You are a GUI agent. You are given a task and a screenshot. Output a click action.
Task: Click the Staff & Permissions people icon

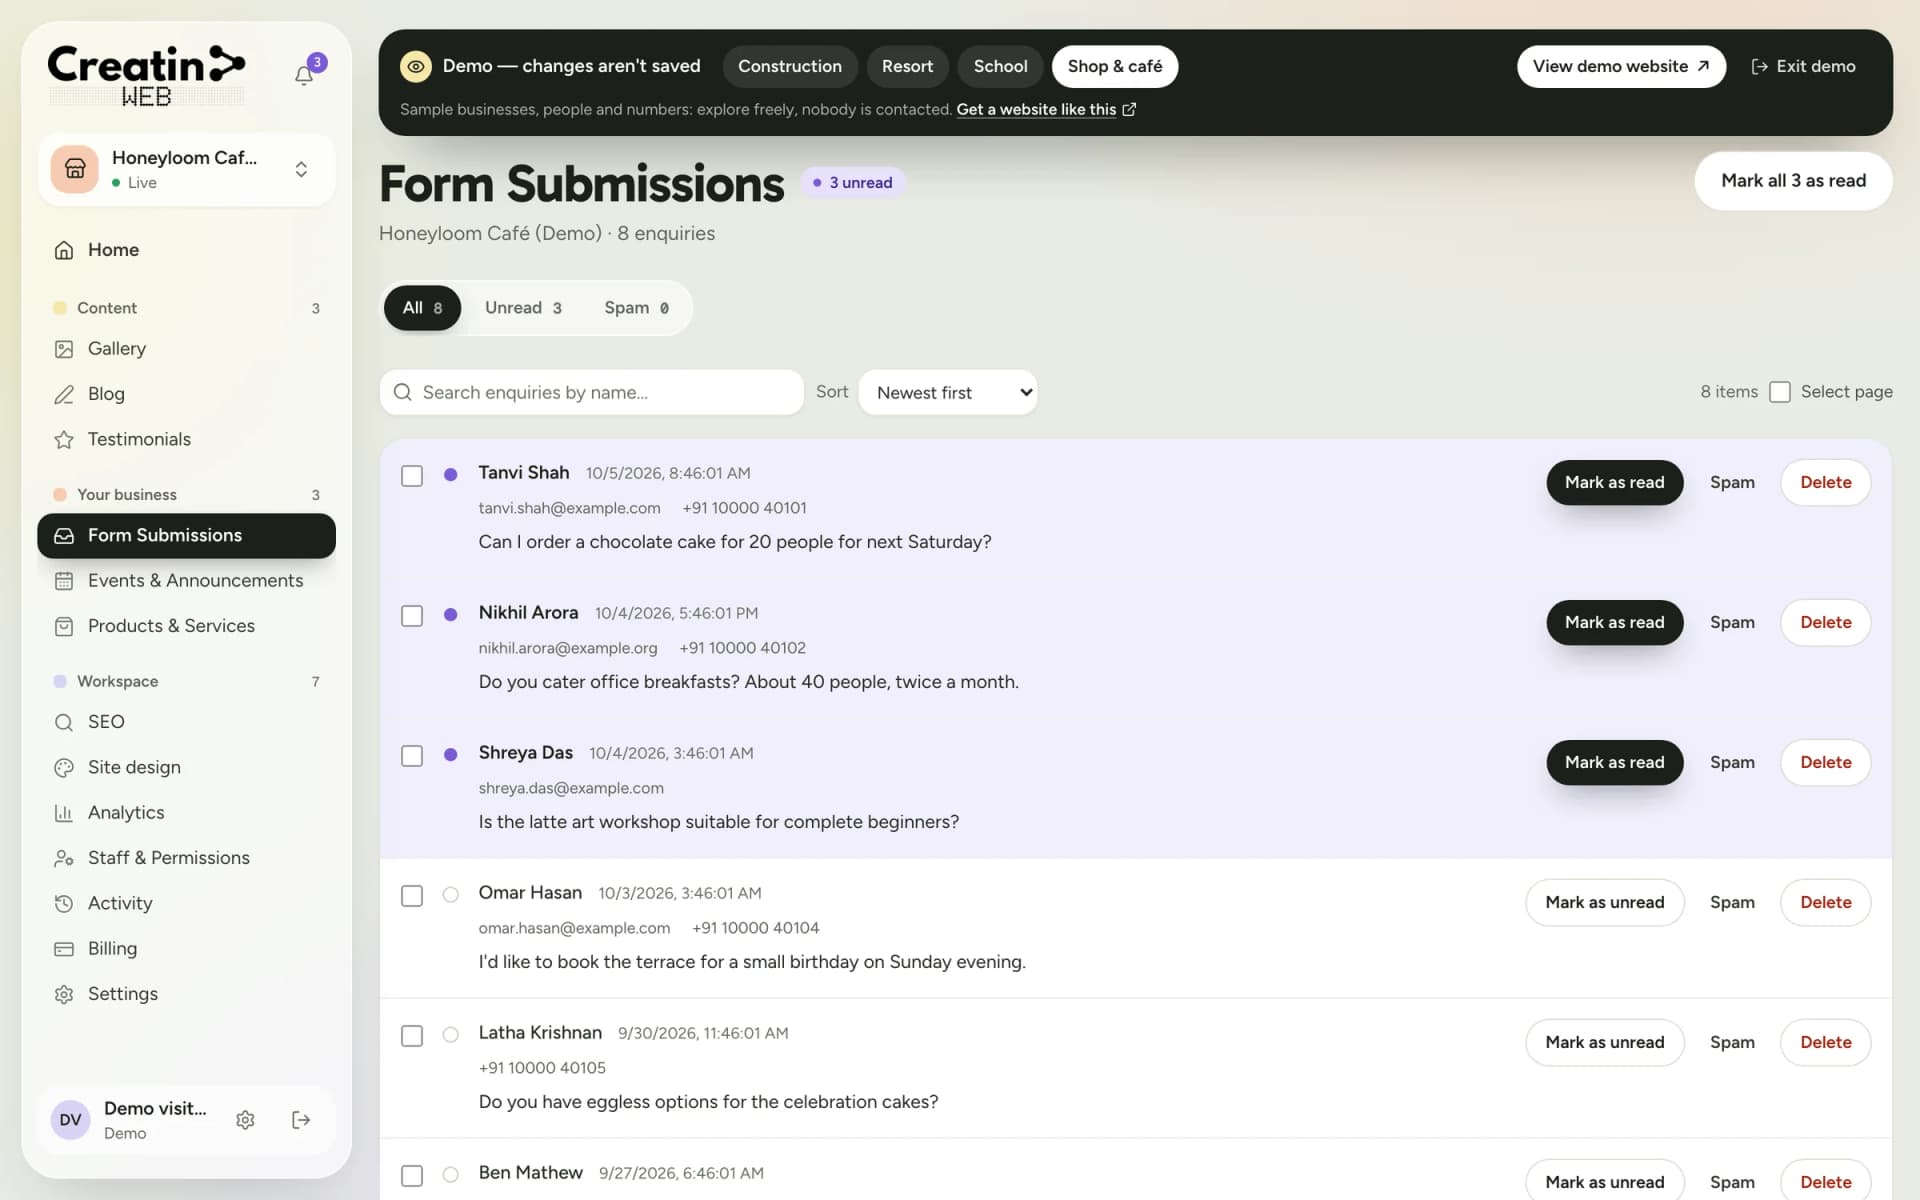64,858
